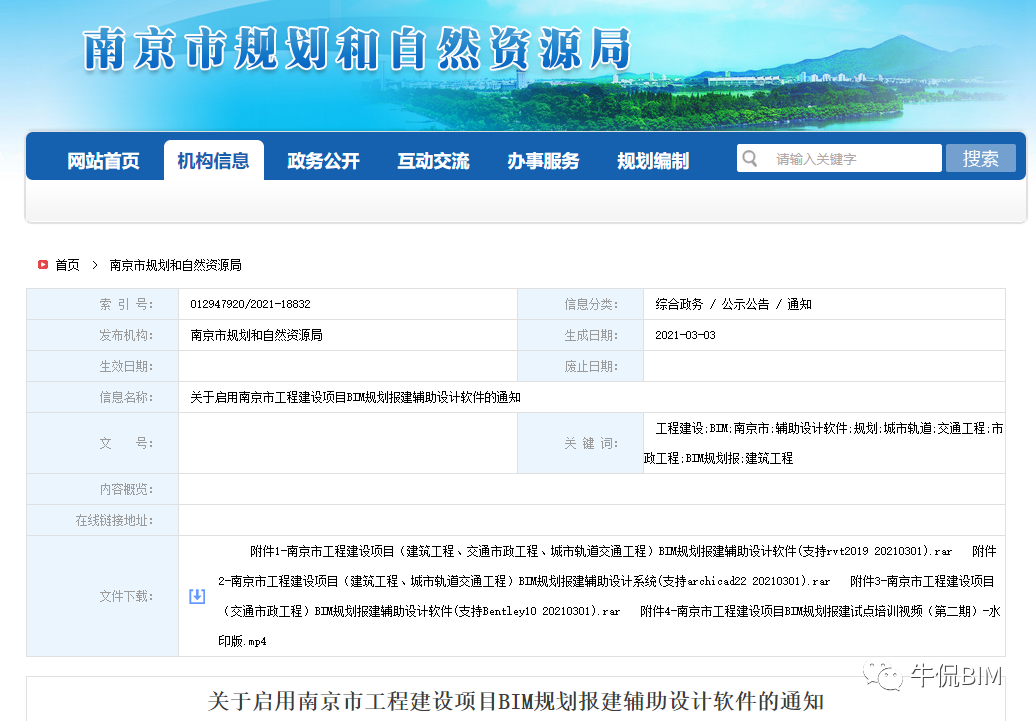Click the generation date 2021-03-03

pos(685,335)
